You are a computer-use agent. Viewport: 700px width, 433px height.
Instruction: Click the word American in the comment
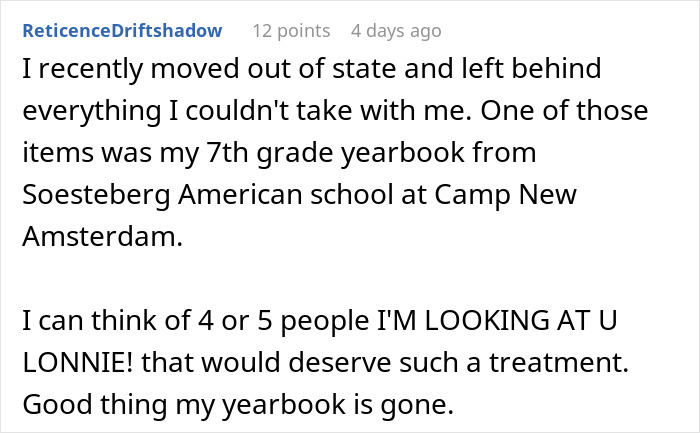click(x=240, y=195)
